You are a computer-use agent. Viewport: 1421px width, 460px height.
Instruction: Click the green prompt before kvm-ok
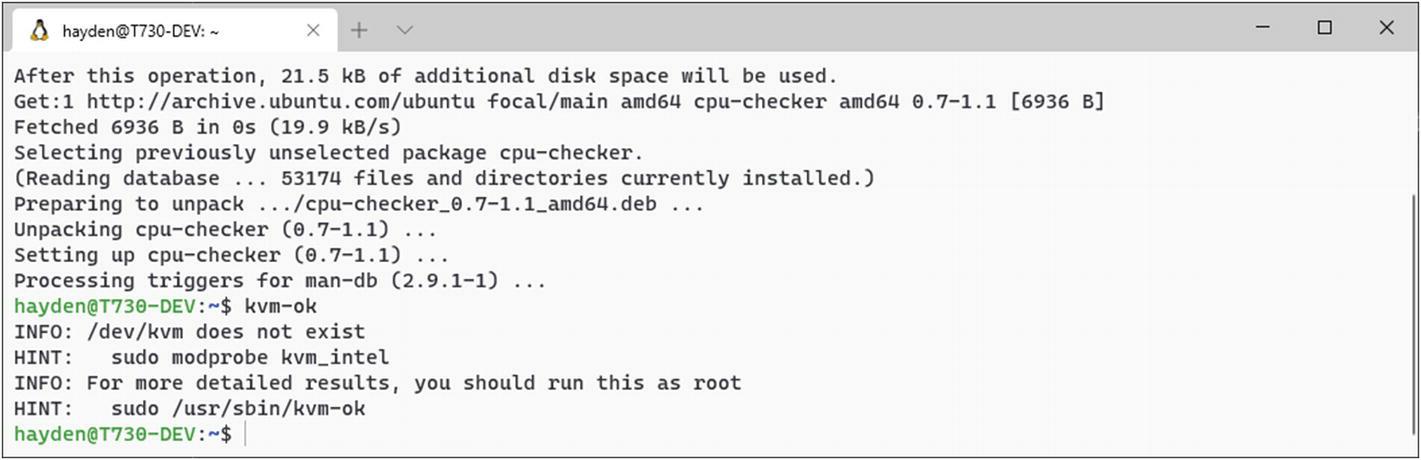pyautogui.click(x=123, y=306)
